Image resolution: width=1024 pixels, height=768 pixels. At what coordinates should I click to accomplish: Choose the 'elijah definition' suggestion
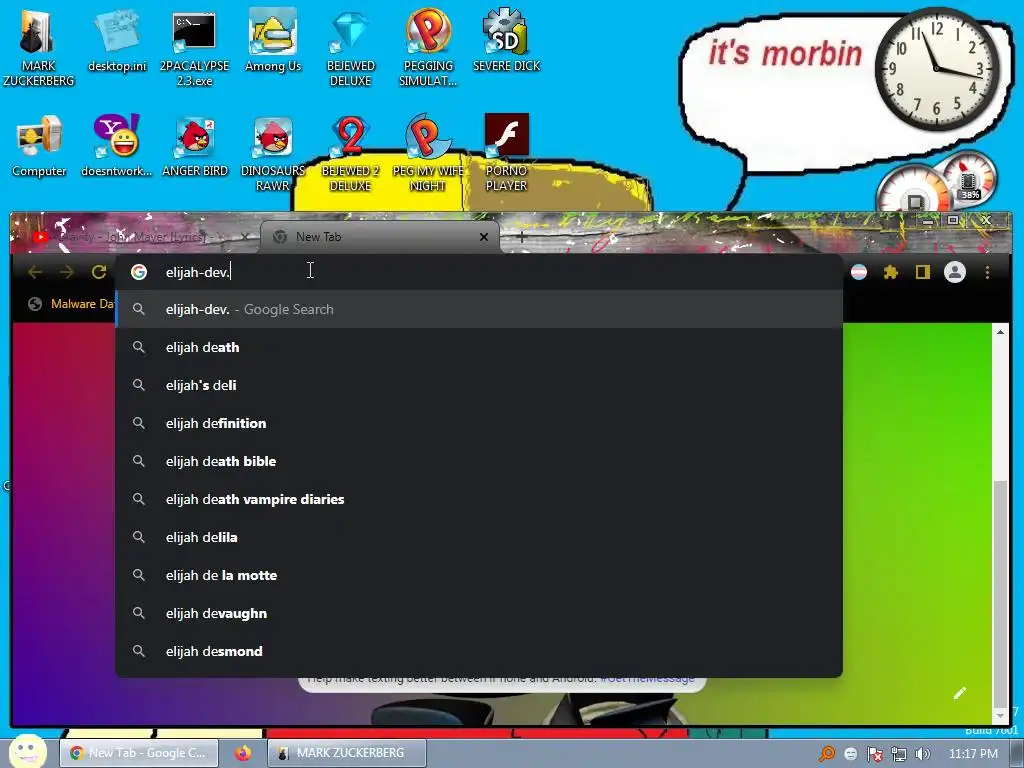pyautogui.click(x=479, y=423)
